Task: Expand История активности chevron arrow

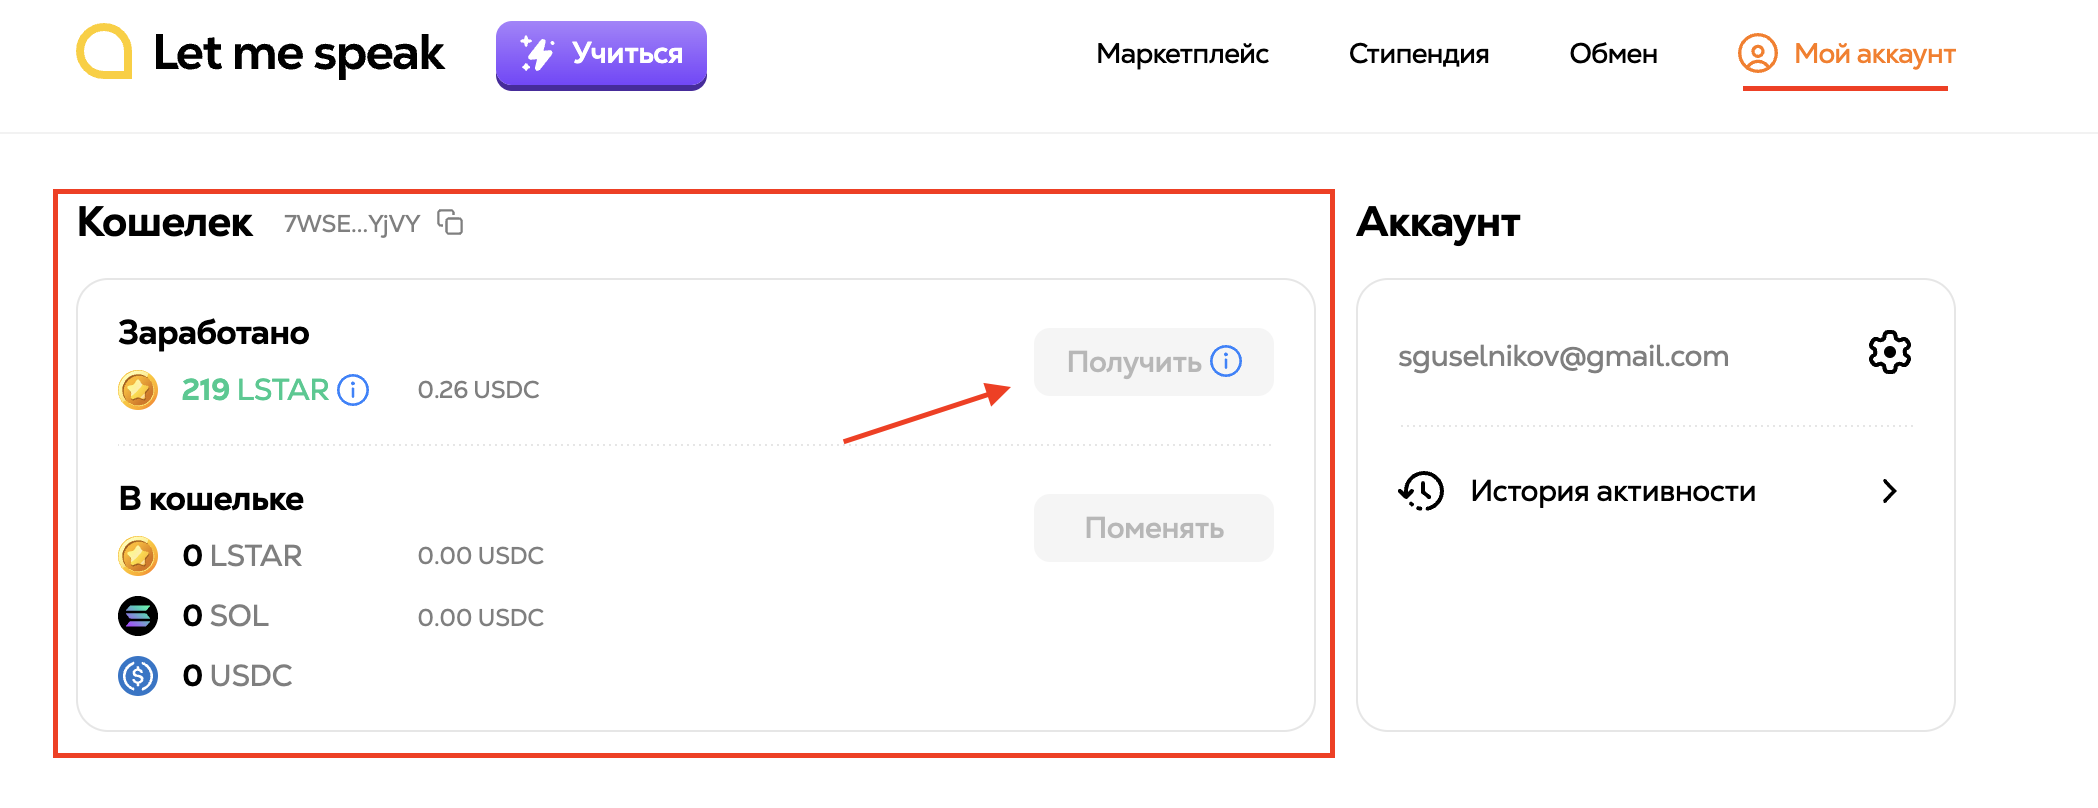Action: click(x=1889, y=491)
